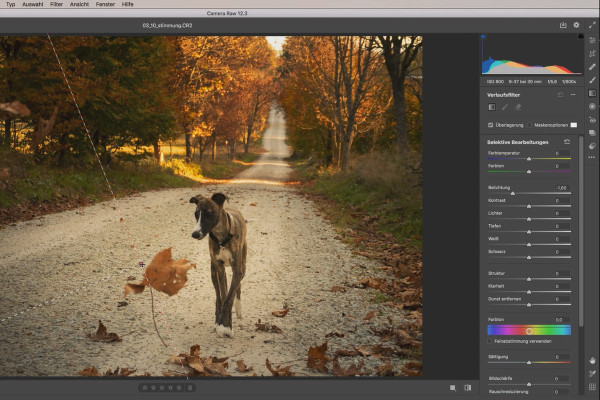Click the Weiß value field
Image resolution: width=600 pixels, height=400 pixels.
(560, 239)
